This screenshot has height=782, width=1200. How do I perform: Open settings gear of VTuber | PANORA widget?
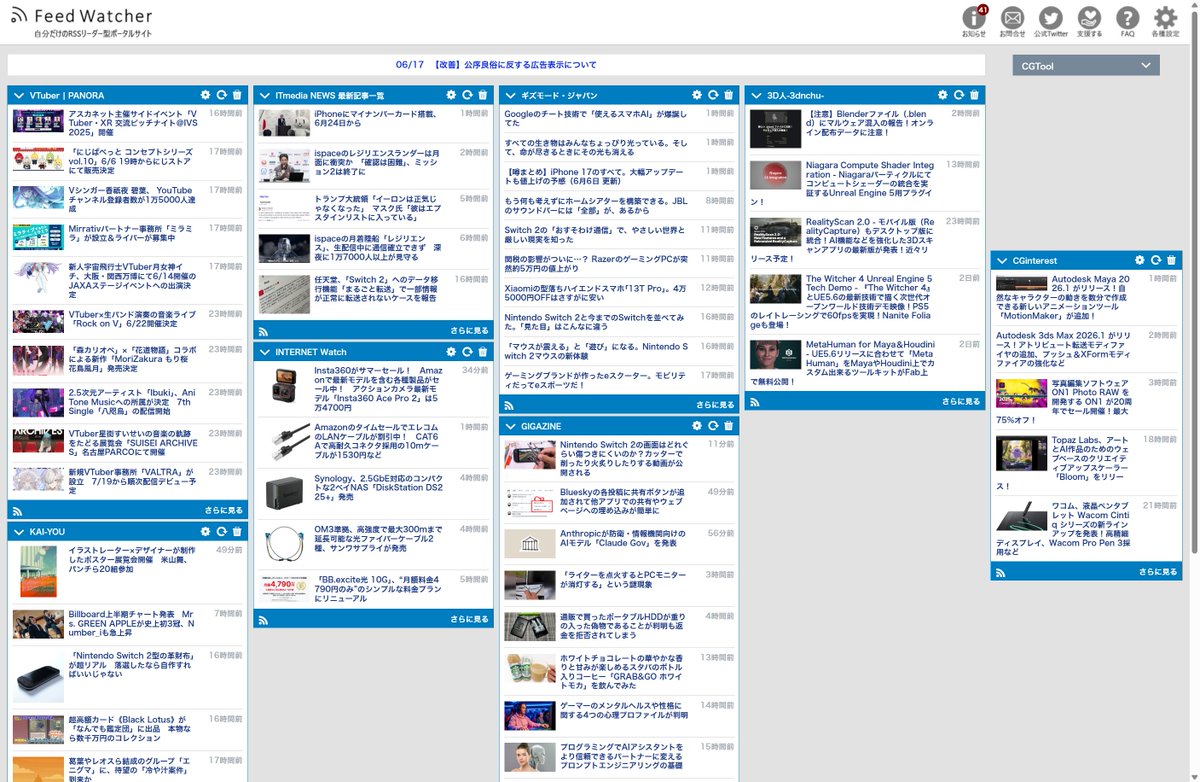coord(206,95)
